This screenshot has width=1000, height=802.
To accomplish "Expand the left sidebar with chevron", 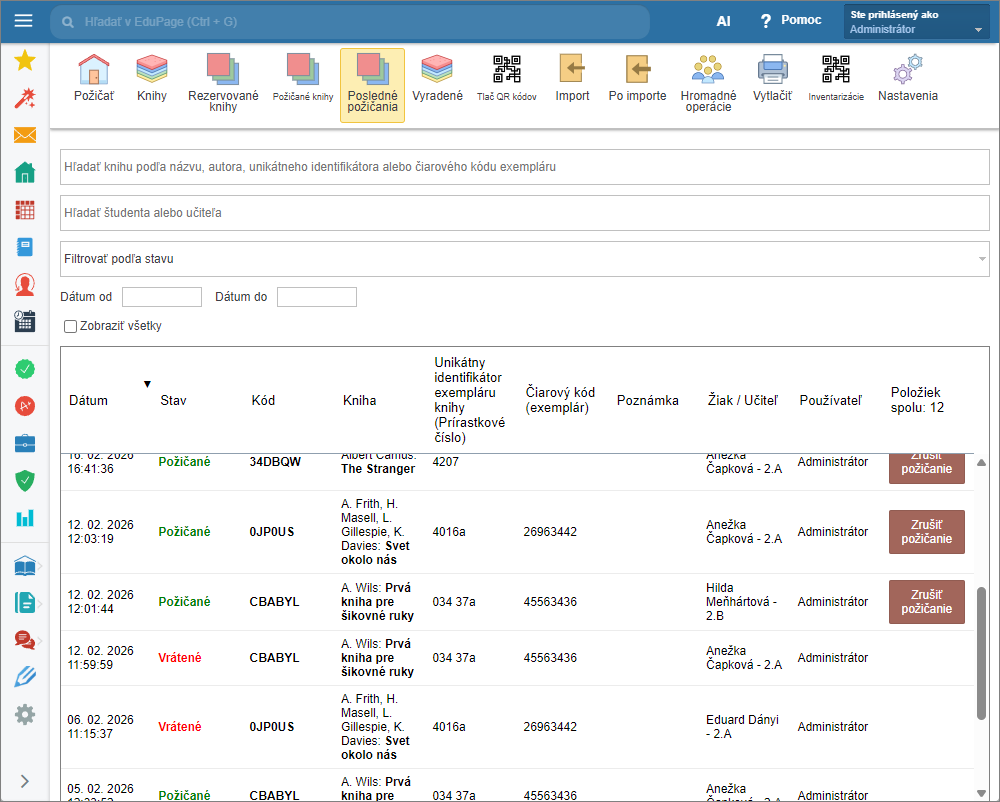I will pyautogui.click(x=25, y=781).
